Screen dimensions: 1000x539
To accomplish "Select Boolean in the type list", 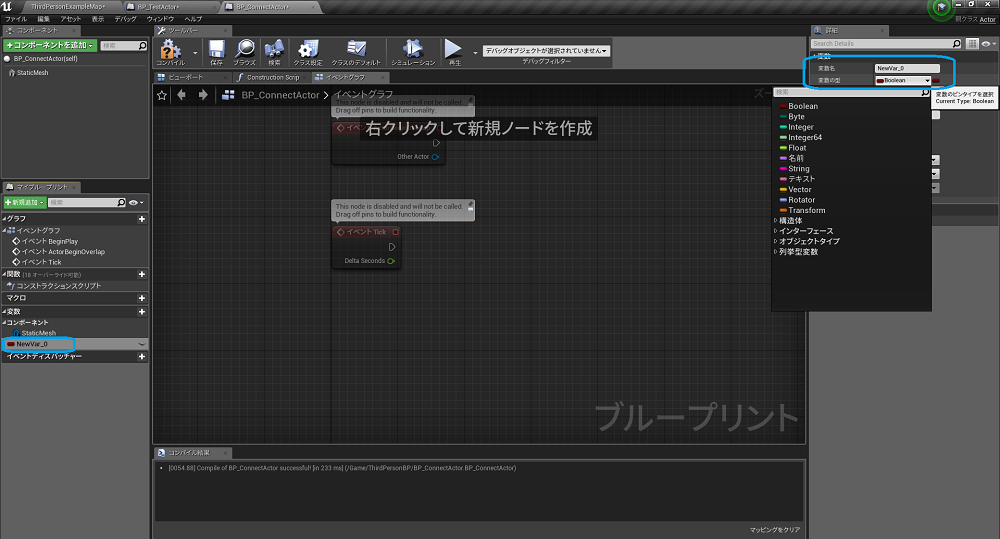I will click(x=802, y=107).
